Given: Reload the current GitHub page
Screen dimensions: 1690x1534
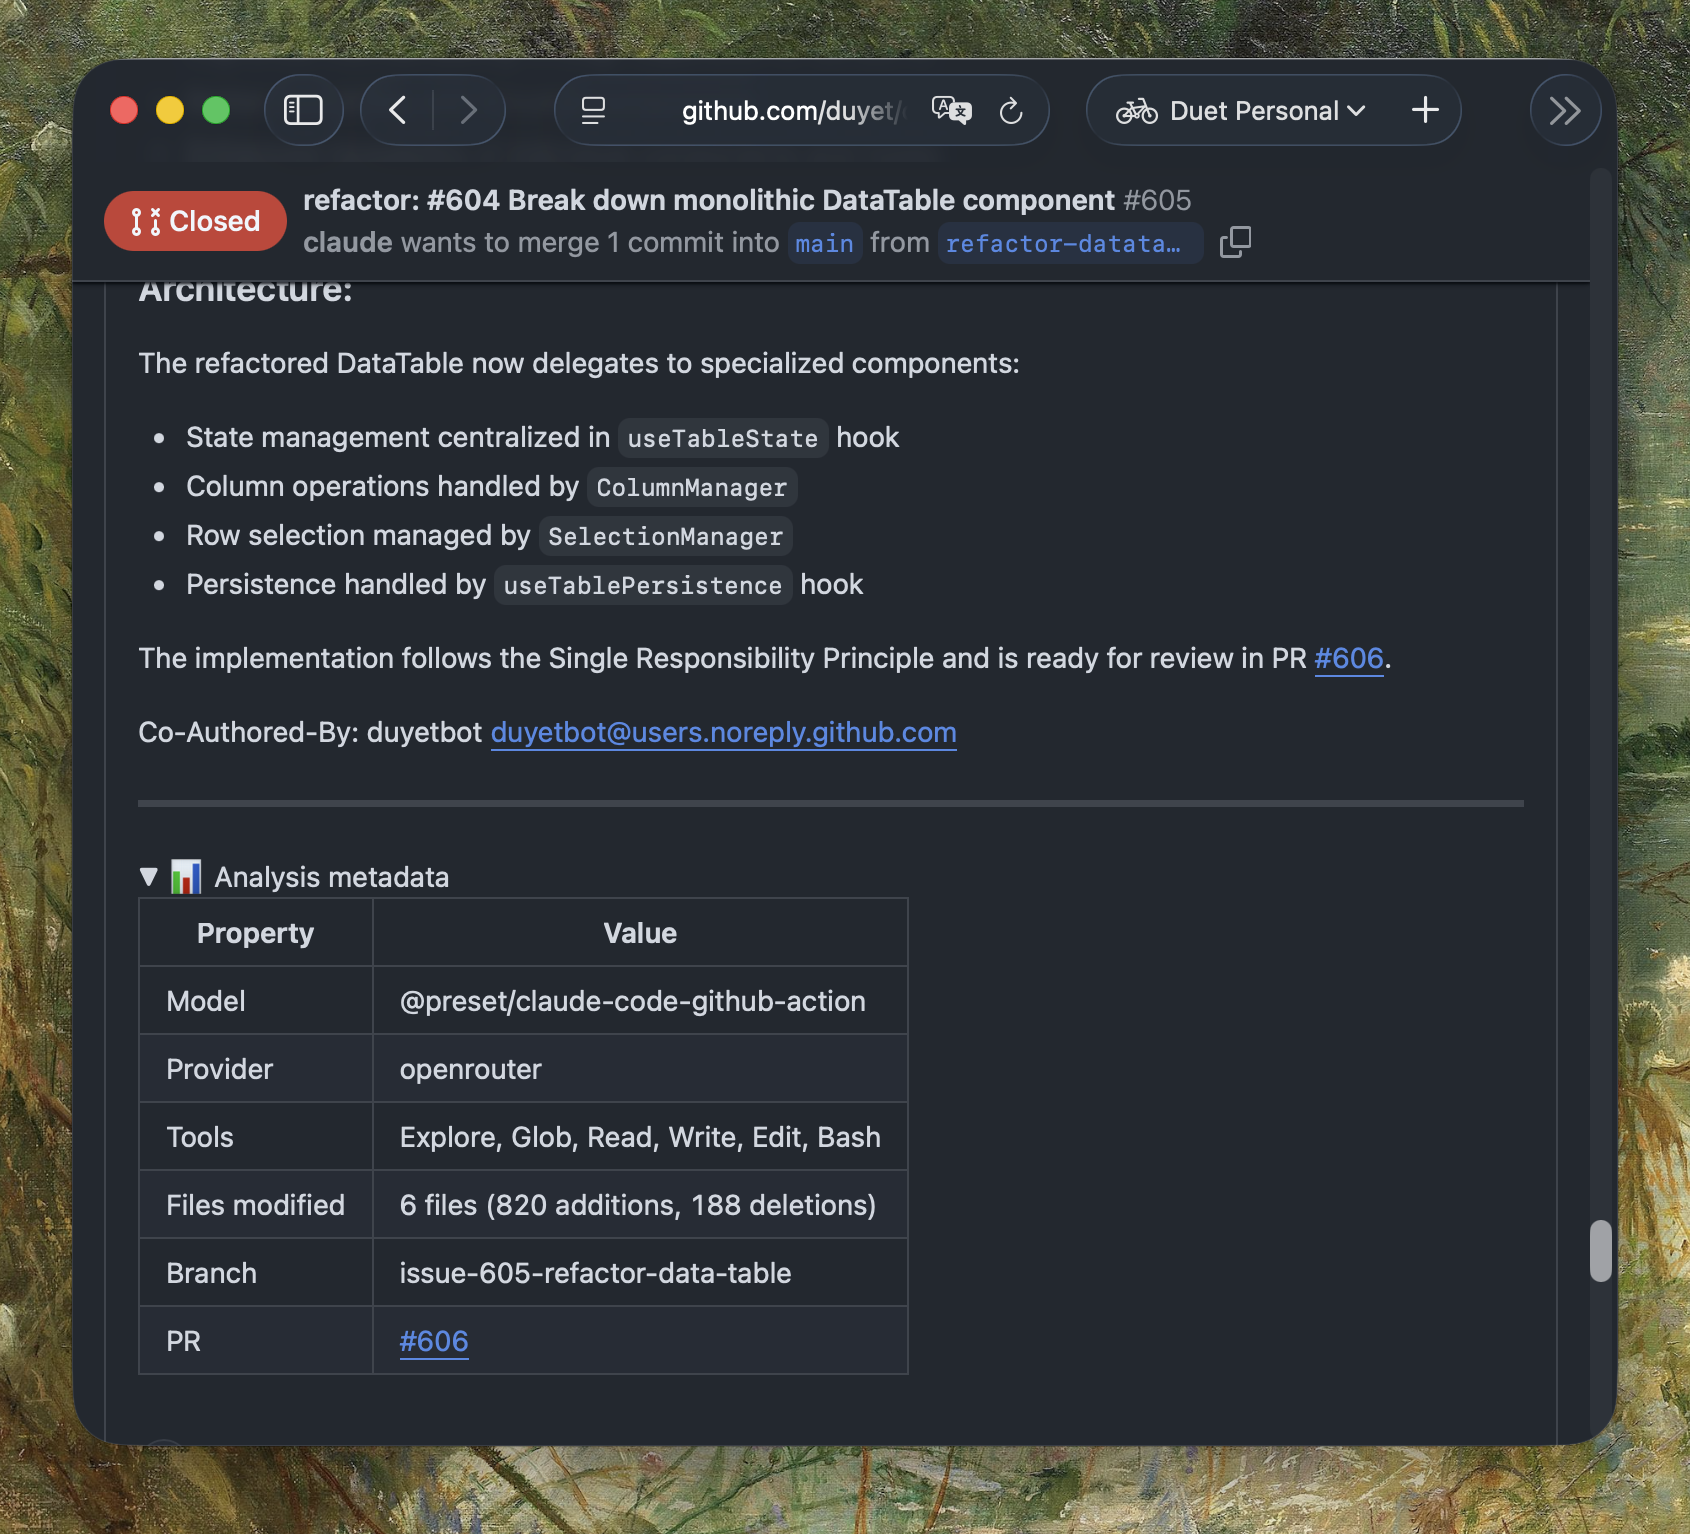Looking at the screenshot, I should tap(1013, 111).
